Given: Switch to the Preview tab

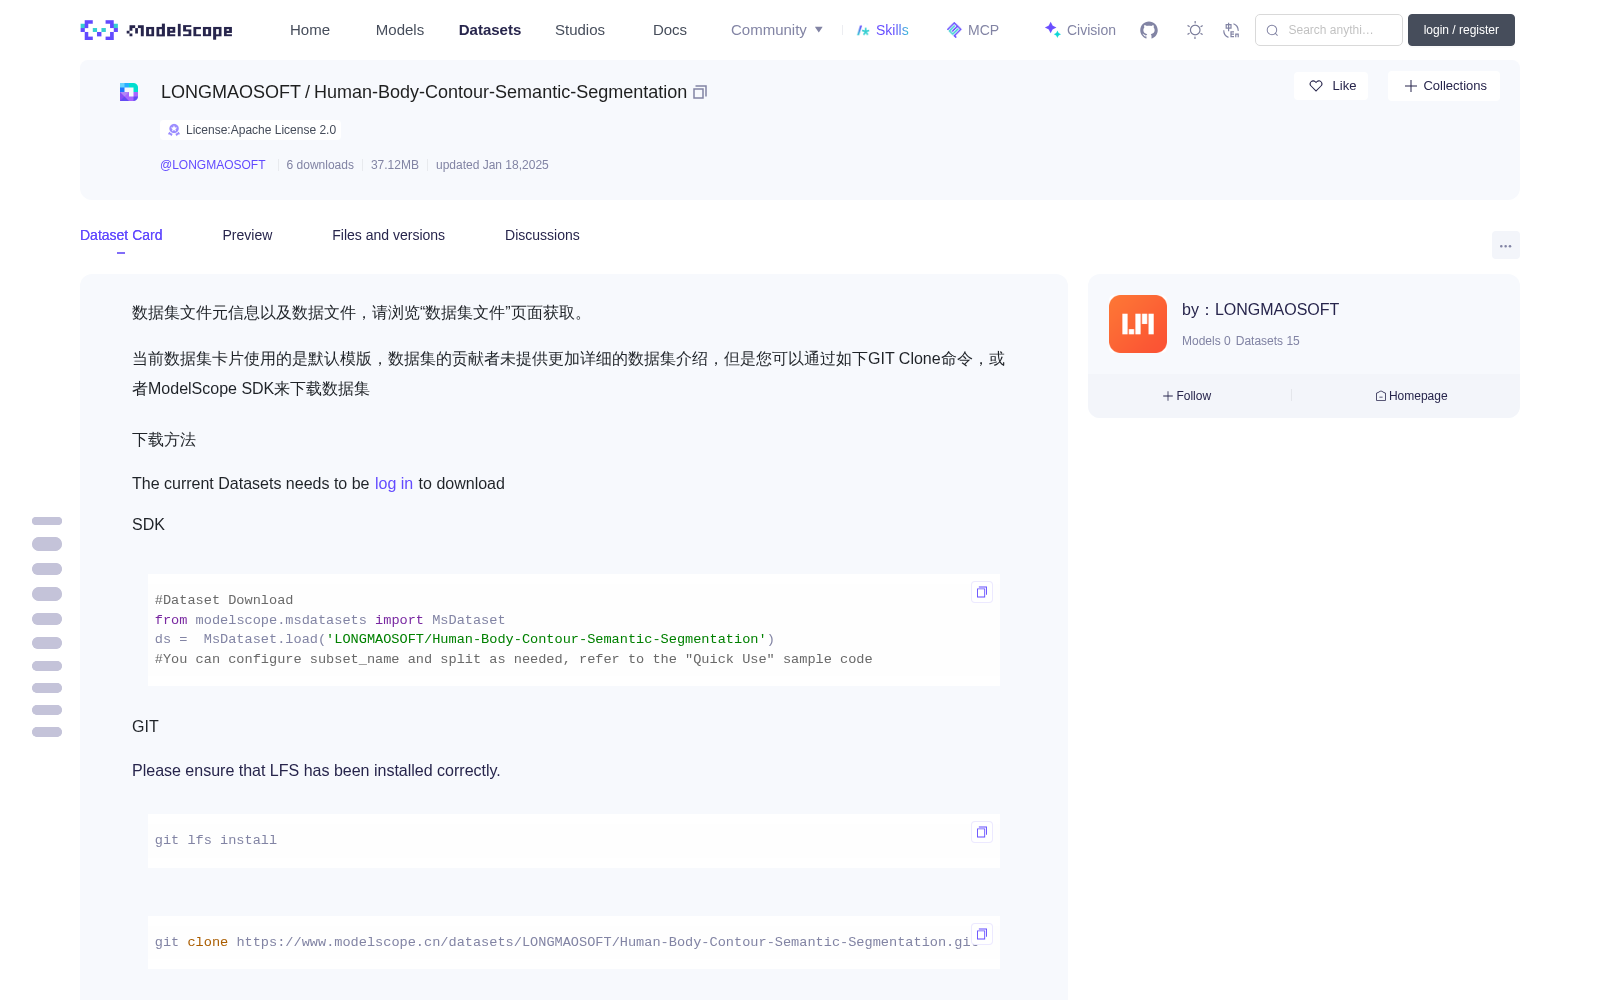Looking at the screenshot, I should (x=247, y=235).
